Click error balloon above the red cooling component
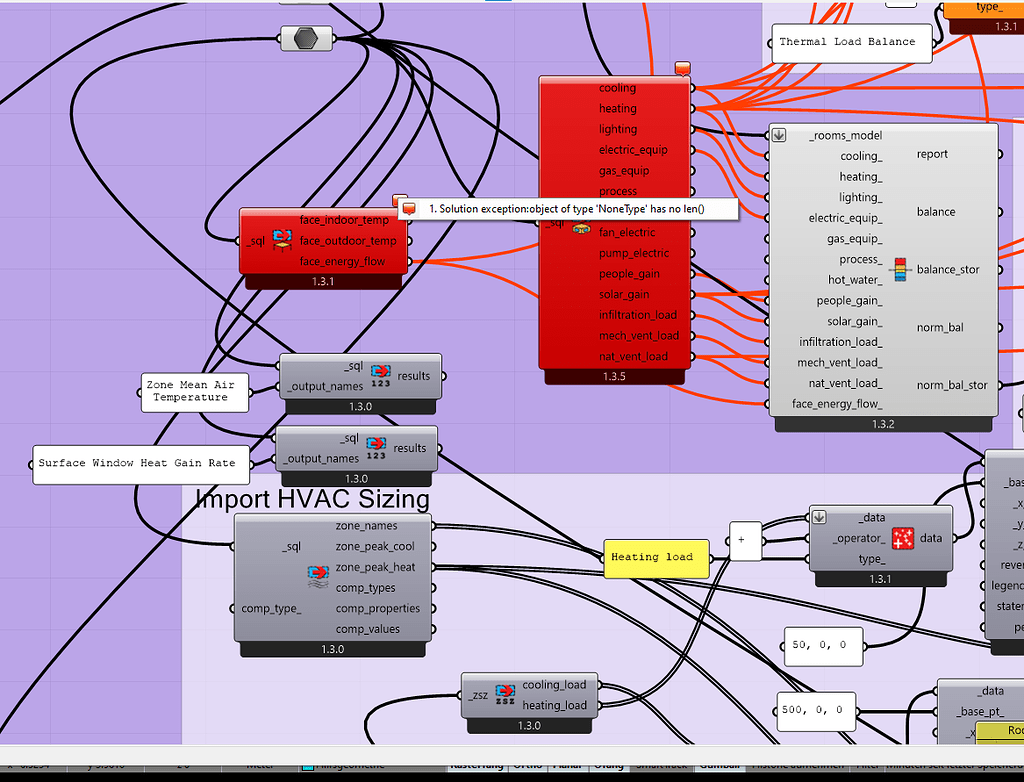The image size is (1024, 782). (683, 68)
